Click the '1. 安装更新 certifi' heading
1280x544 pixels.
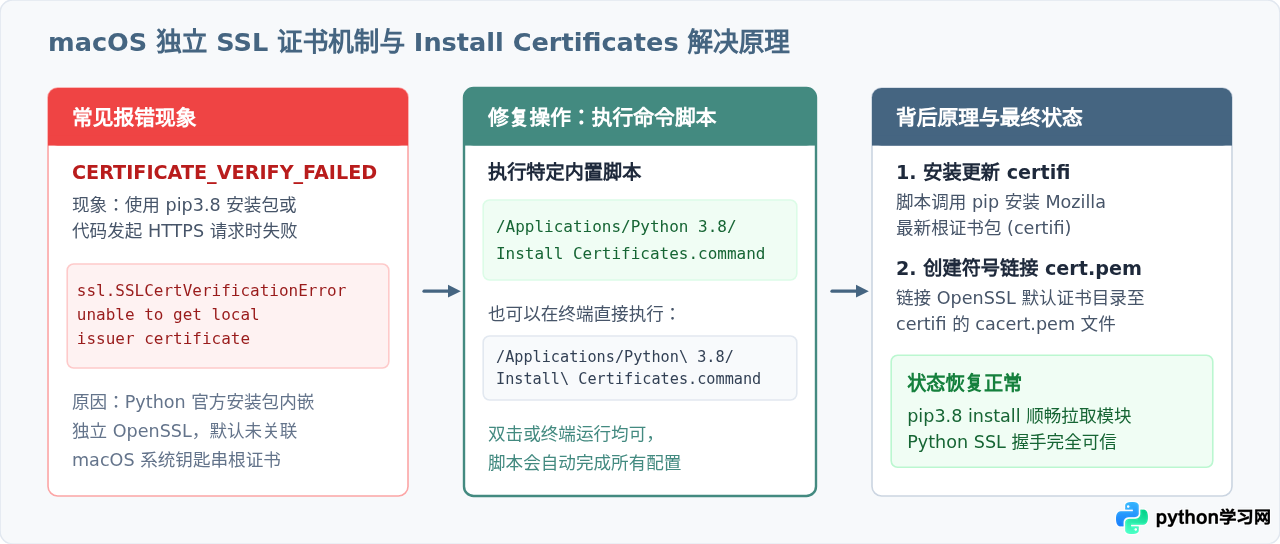coord(983,172)
